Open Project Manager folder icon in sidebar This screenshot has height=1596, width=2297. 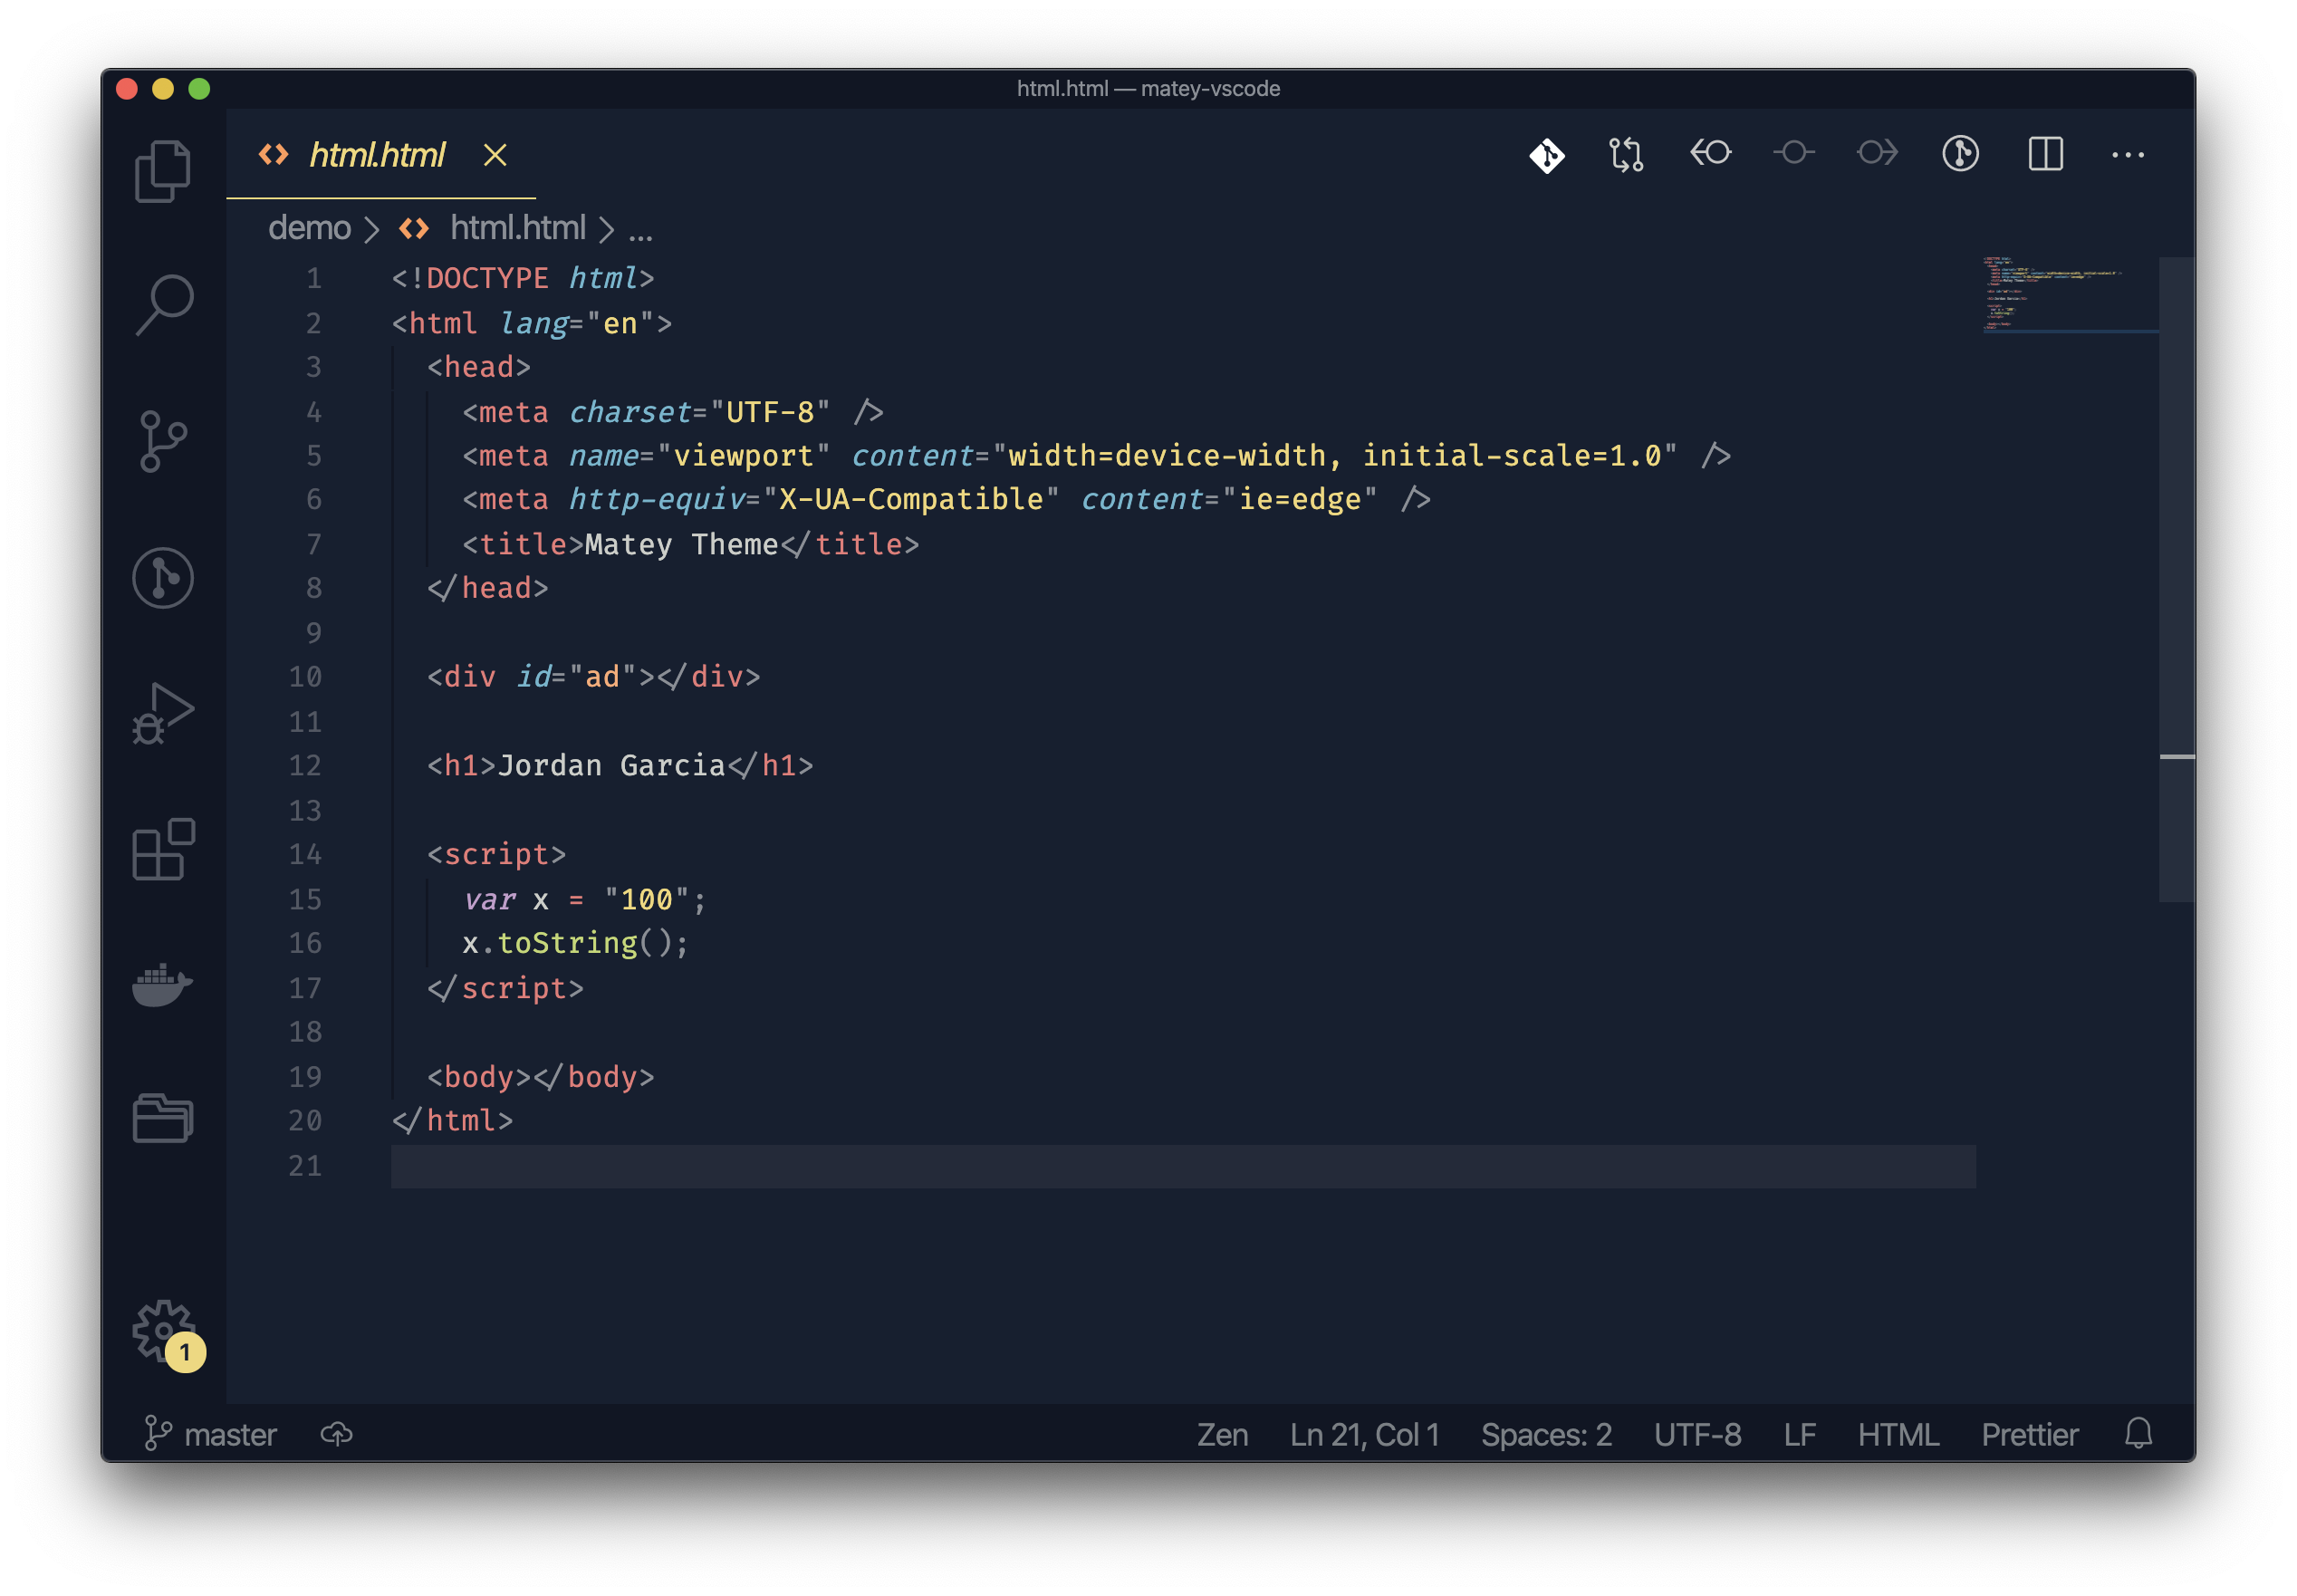point(162,1117)
